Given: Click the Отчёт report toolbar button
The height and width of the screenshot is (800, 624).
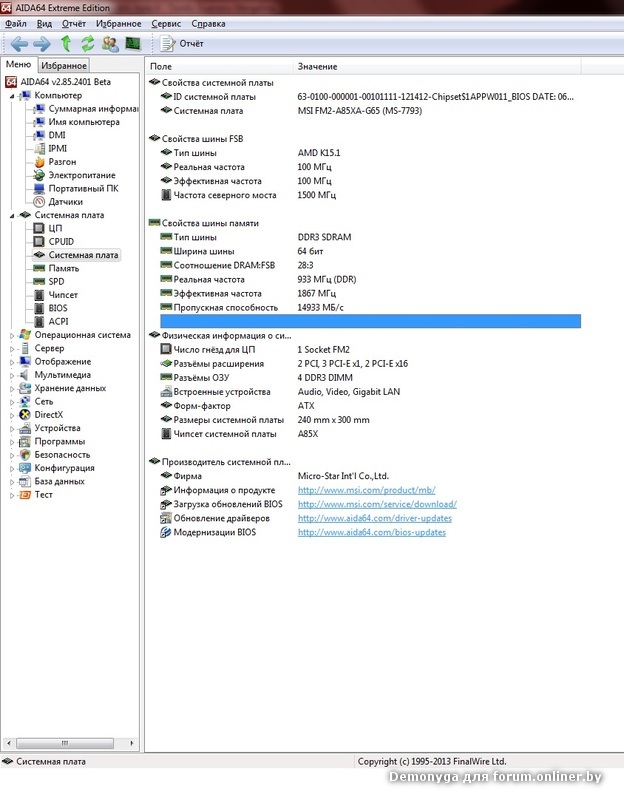Looking at the screenshot, I should click(x=182, y=44).
